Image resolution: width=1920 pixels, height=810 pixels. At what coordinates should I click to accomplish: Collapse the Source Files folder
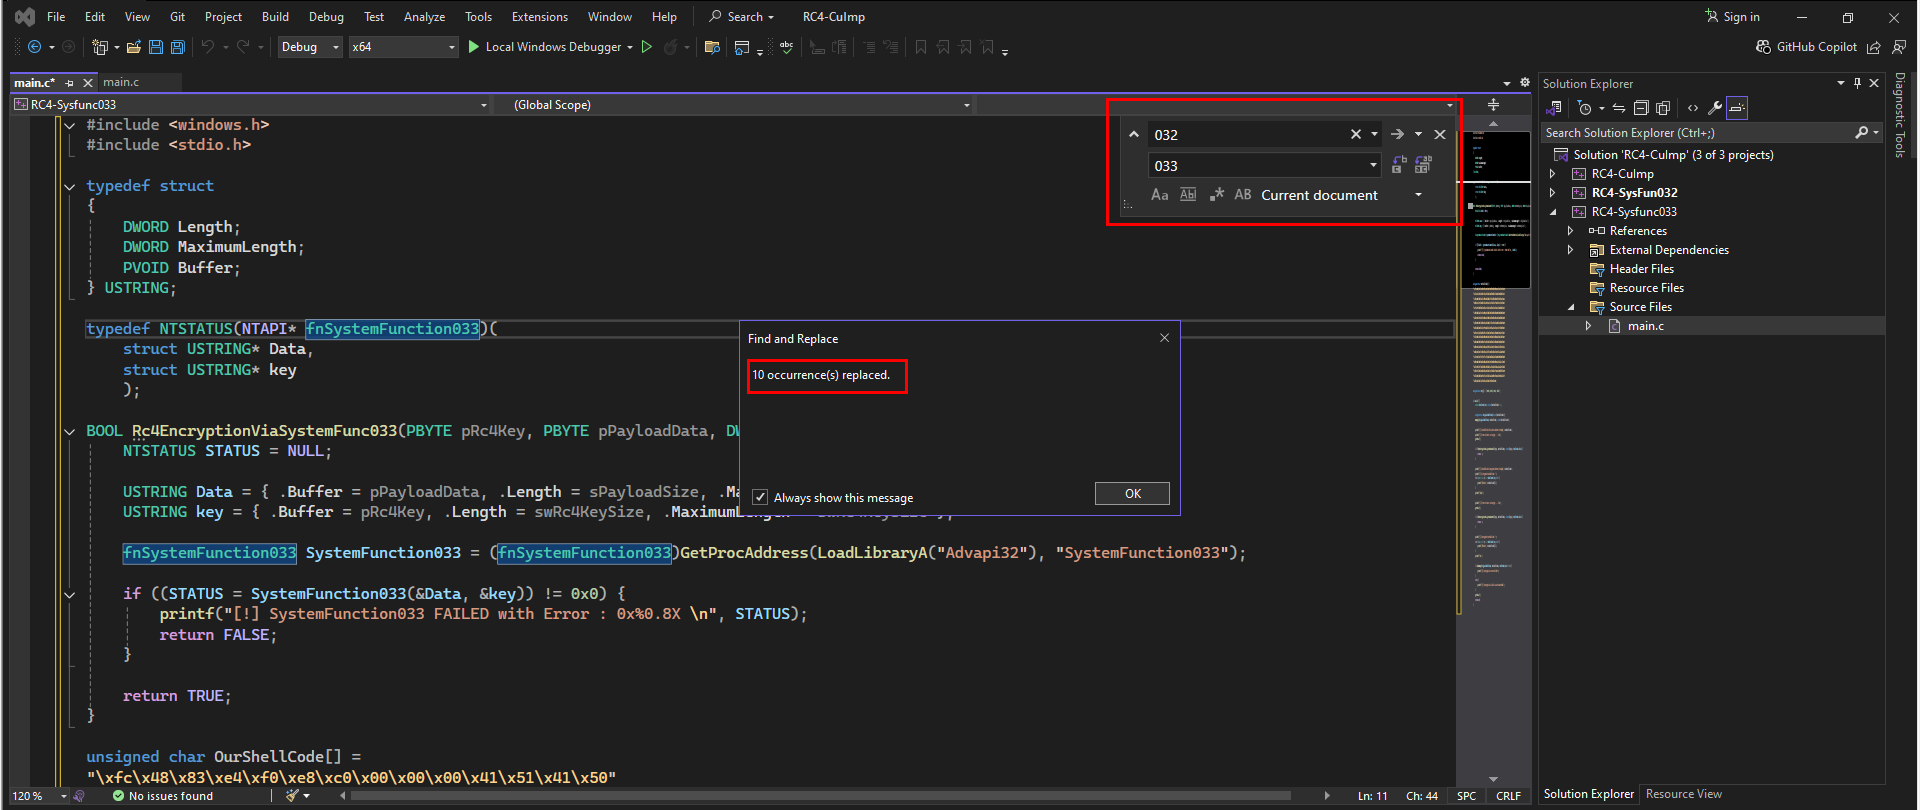1570,307
